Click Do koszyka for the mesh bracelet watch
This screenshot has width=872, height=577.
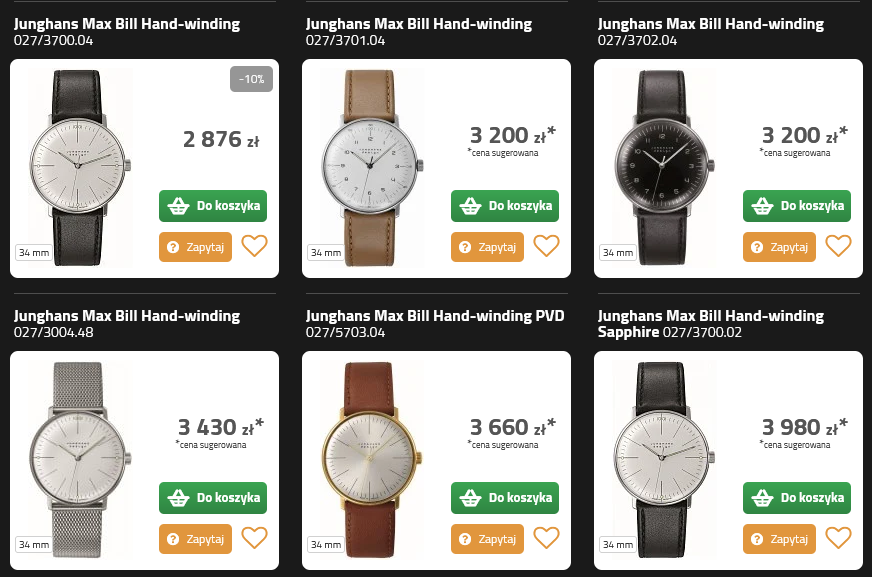pyautogui.click(x=213, y=498)
